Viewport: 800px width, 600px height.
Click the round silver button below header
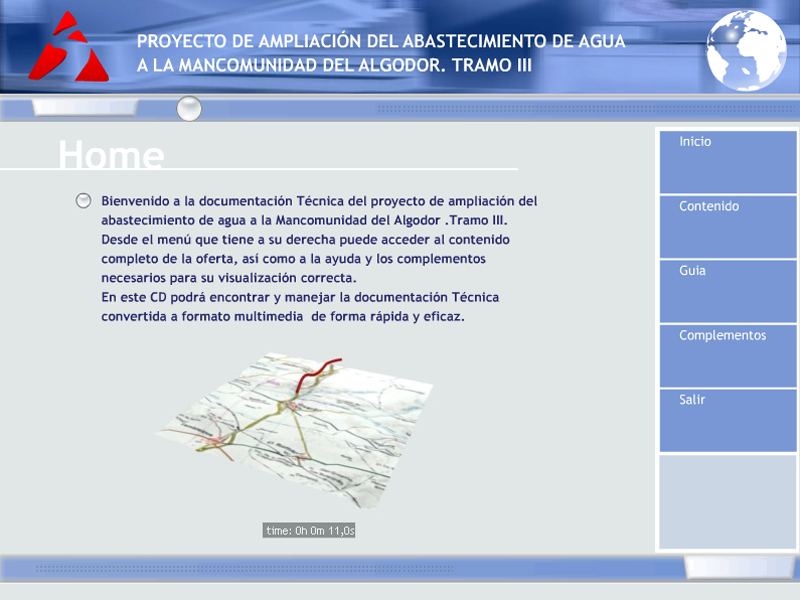pos(189,109)
